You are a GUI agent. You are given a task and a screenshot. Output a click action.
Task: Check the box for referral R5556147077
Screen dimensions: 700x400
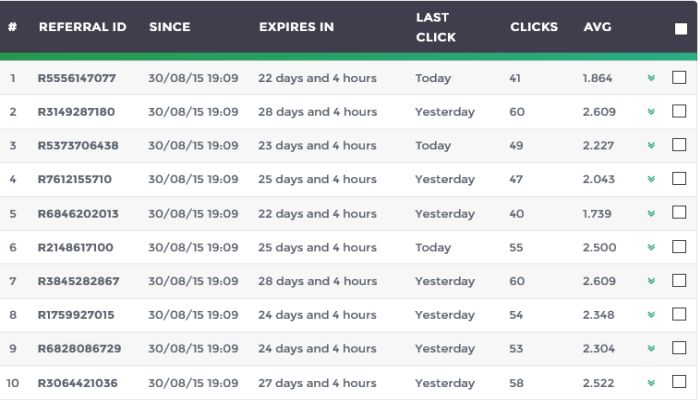679,78
